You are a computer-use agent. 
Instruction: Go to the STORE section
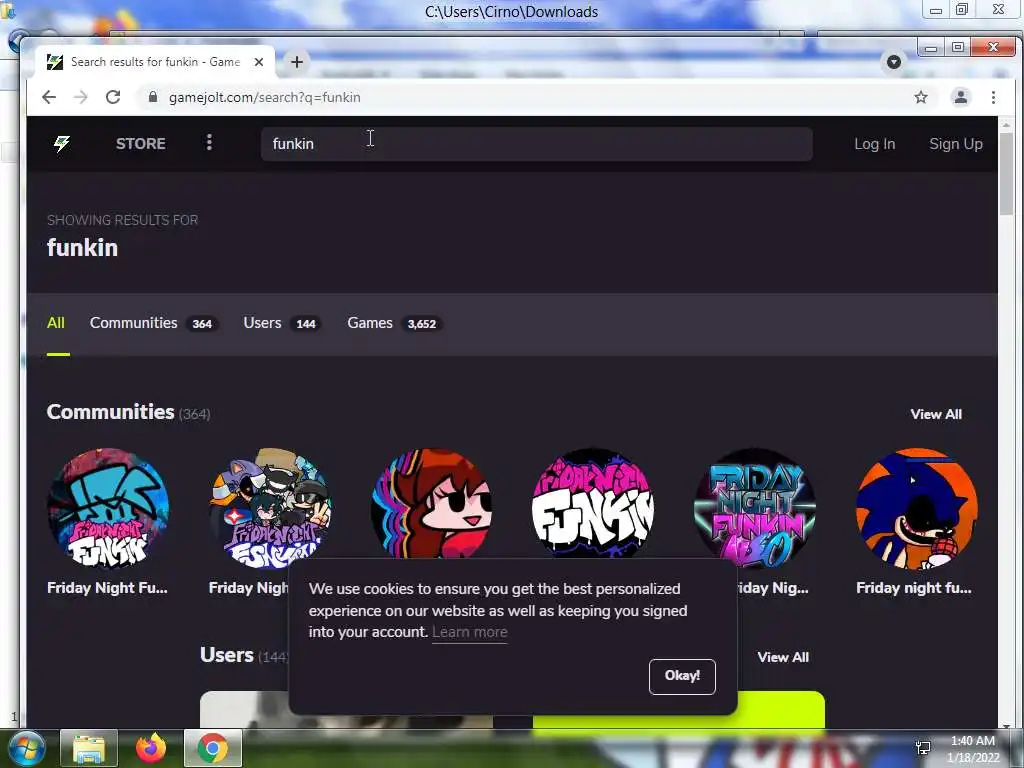click(x=140, y=144)
